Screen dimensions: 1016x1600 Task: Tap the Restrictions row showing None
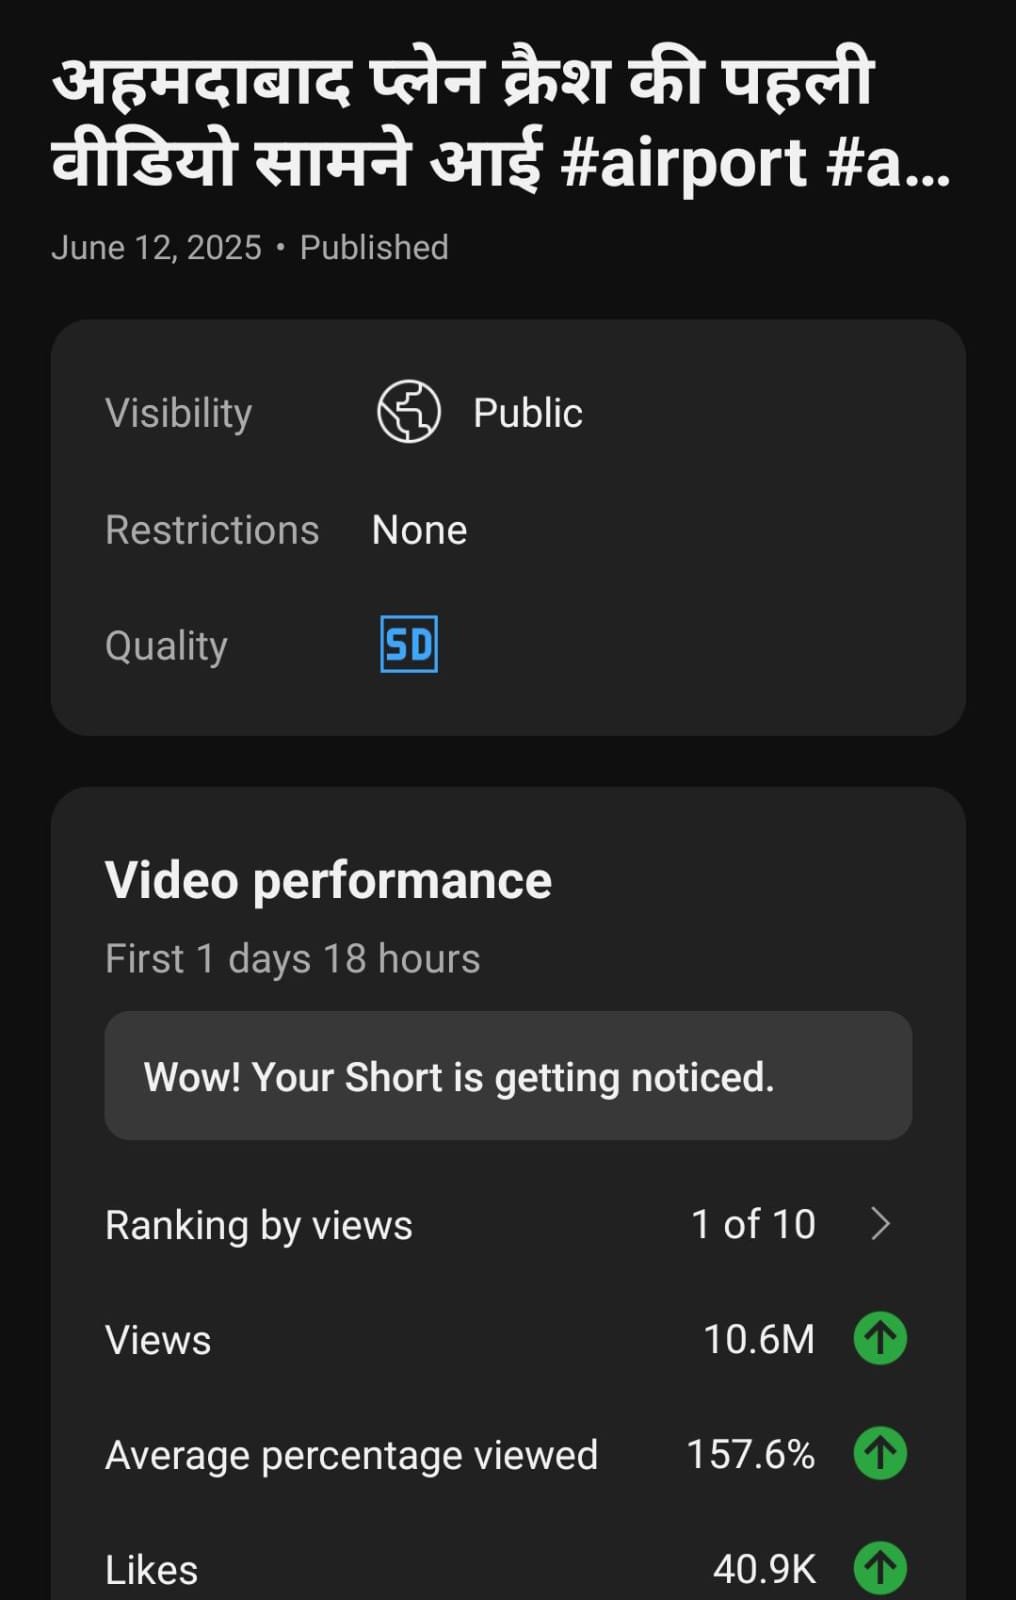click(508, 530)
